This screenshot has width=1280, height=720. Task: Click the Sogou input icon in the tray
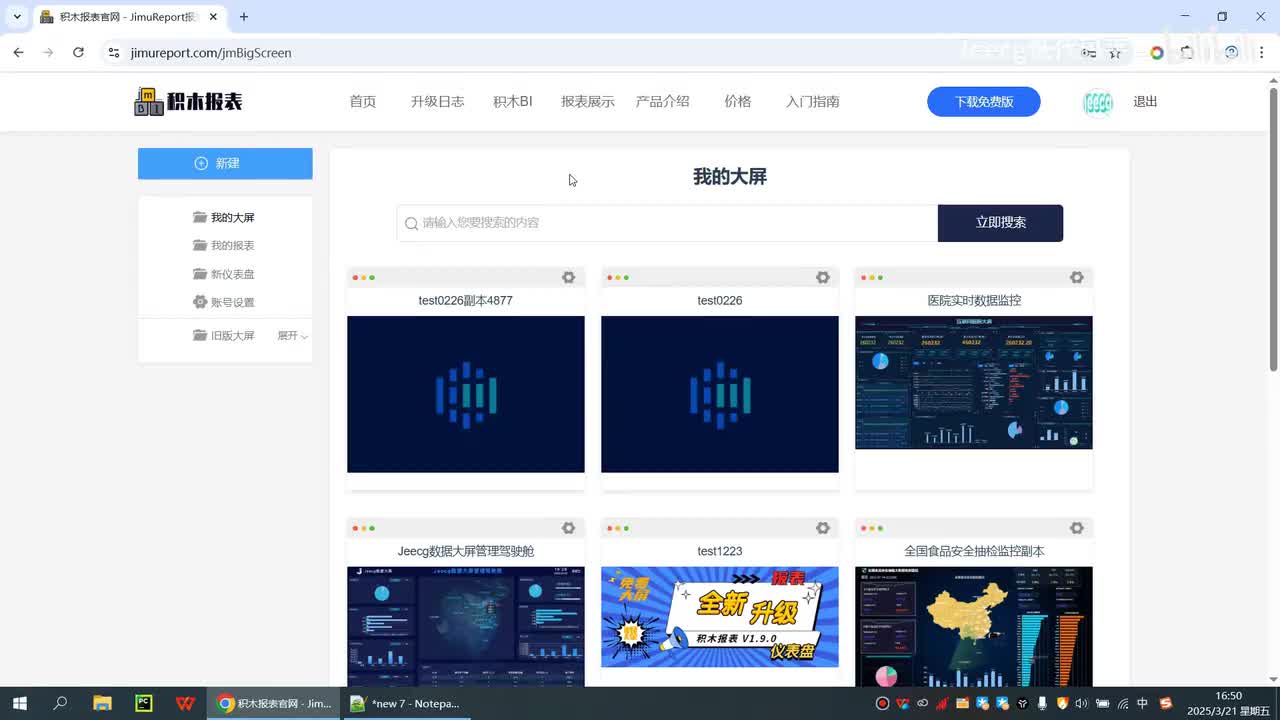[1165, 703]
